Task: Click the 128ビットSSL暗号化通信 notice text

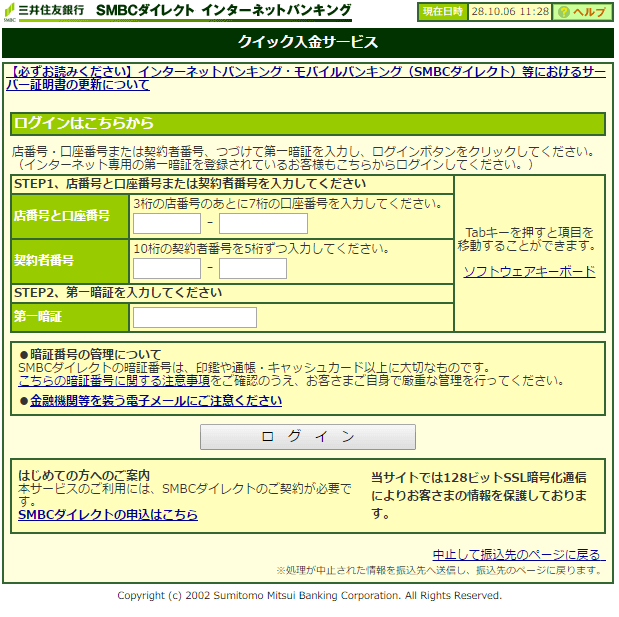Action: pos(479,495)
